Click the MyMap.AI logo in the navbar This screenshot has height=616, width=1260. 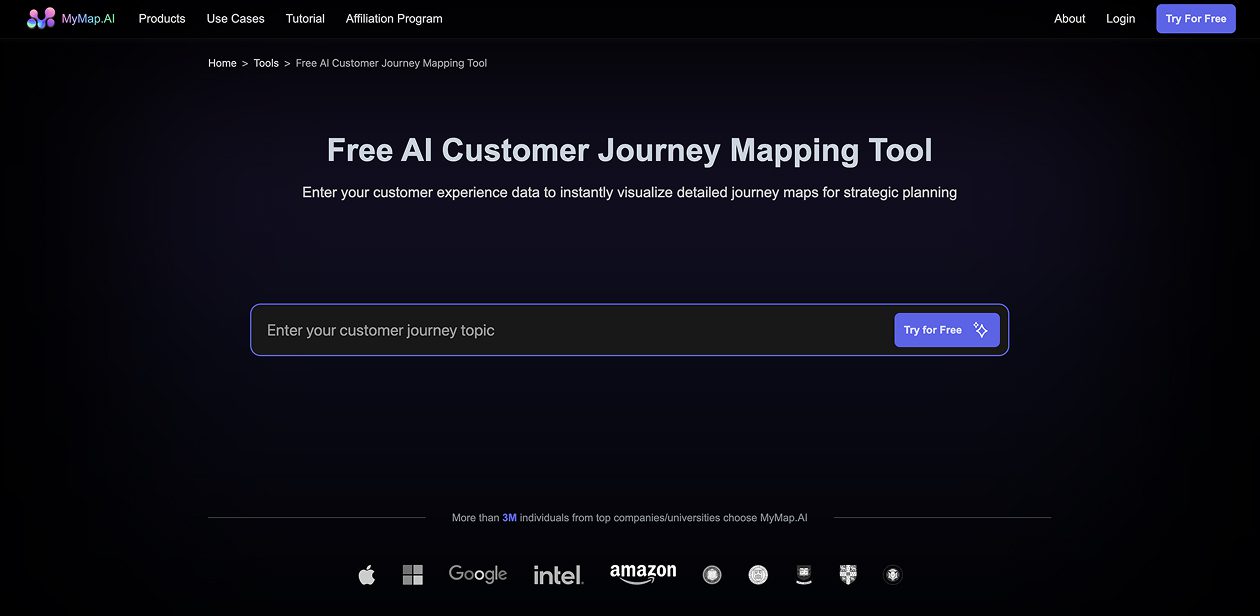point(70,18)
